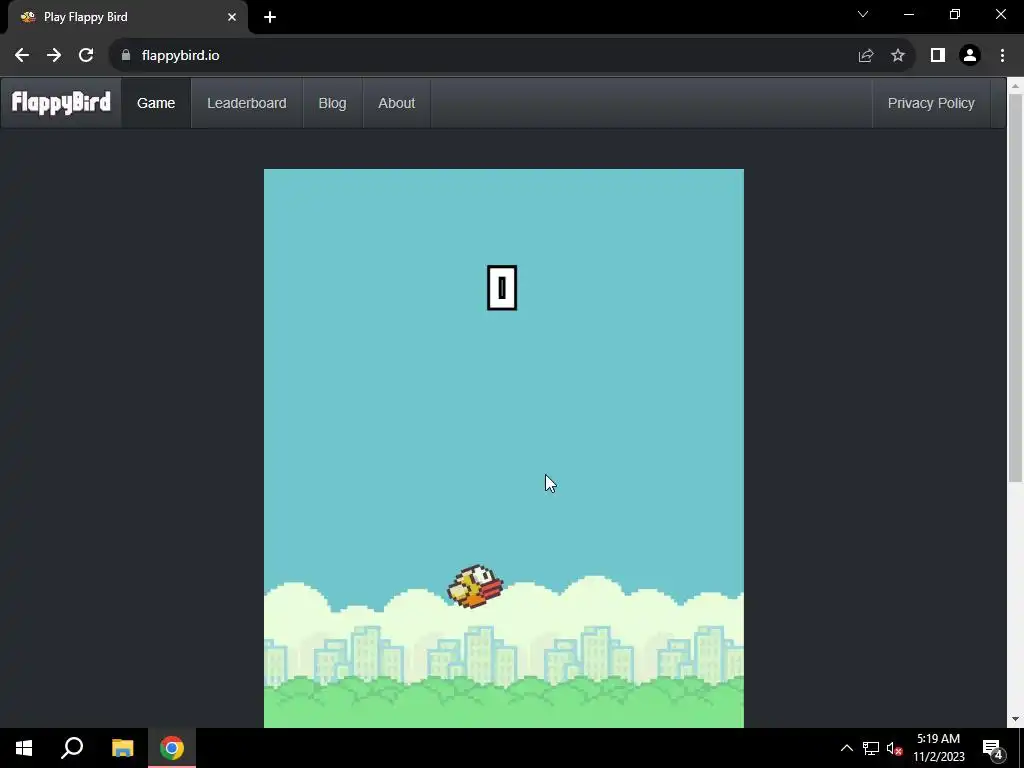Open the Leaderboard page
Viewport: 1024px width, 768px height.
point(247,103)
